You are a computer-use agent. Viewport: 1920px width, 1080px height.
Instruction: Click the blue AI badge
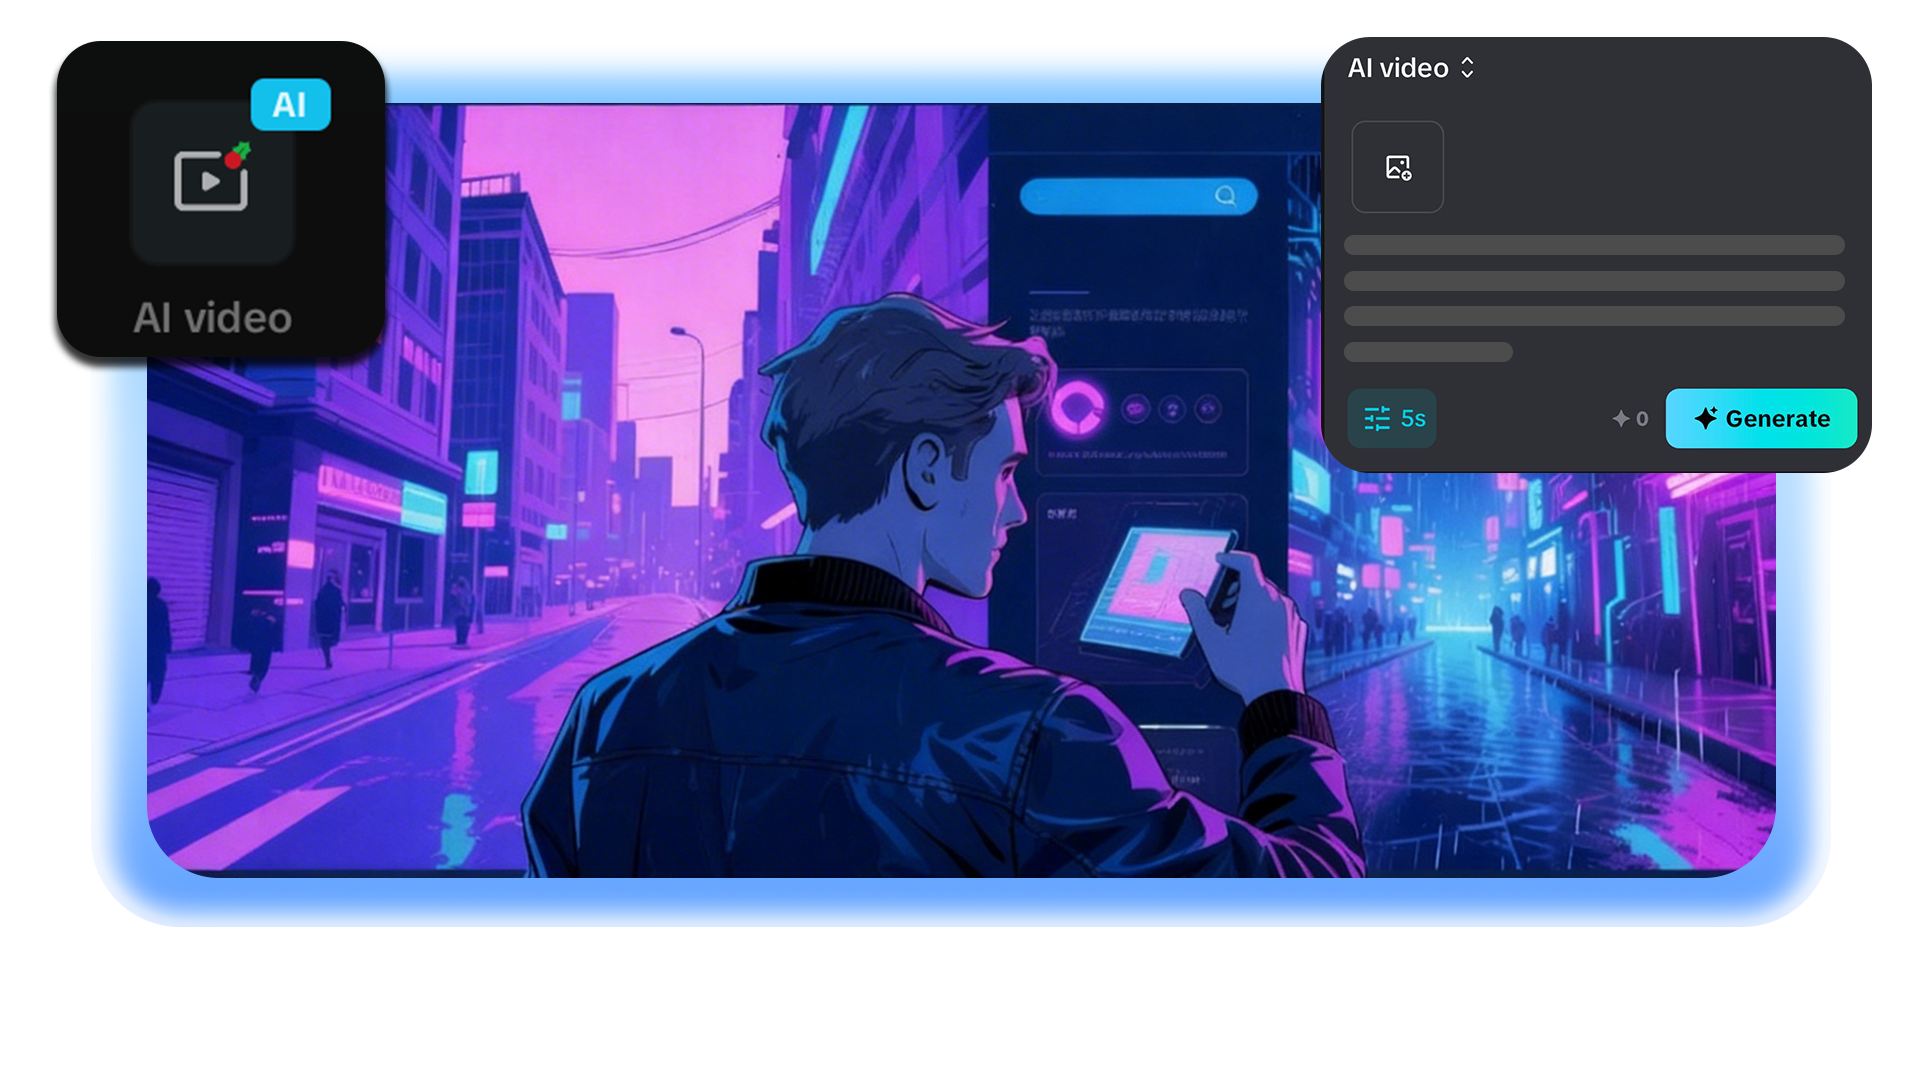click(x=290, y=105)
